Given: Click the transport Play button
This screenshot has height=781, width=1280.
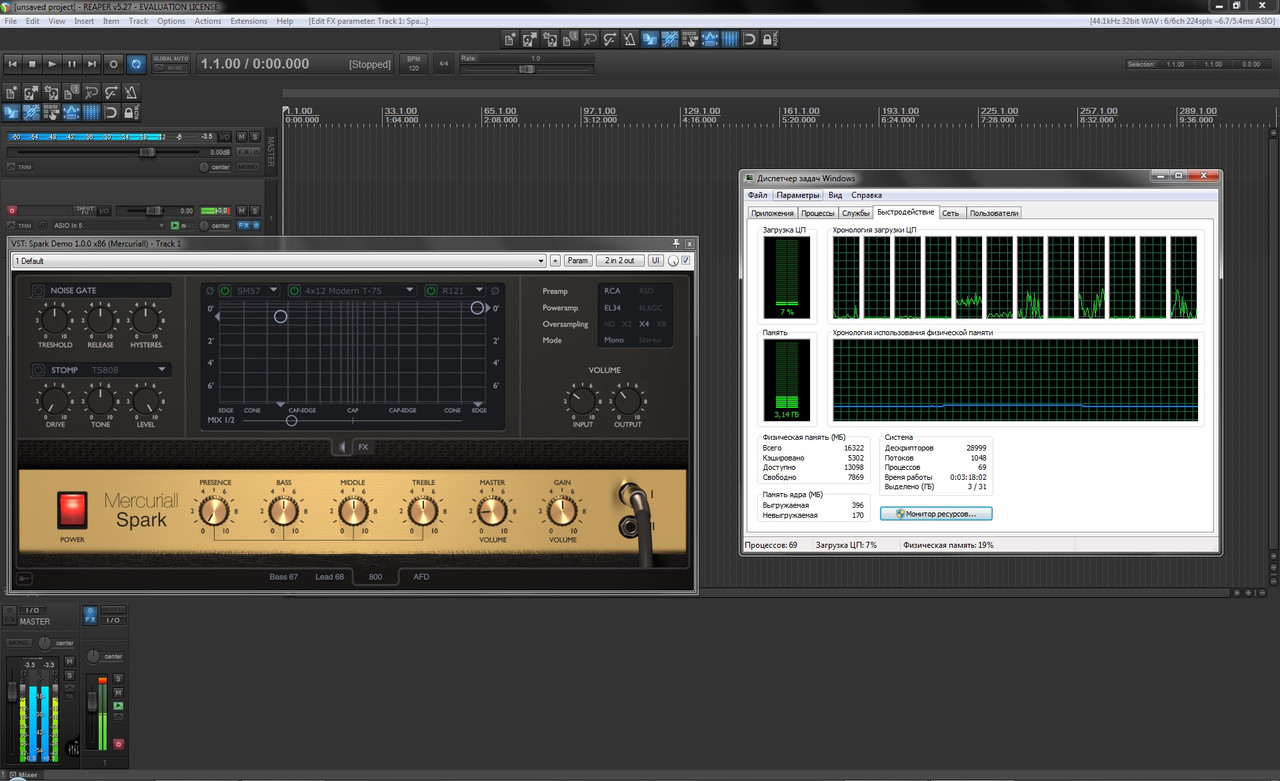Looking at the screenshot, I should [x=53, y=64].
